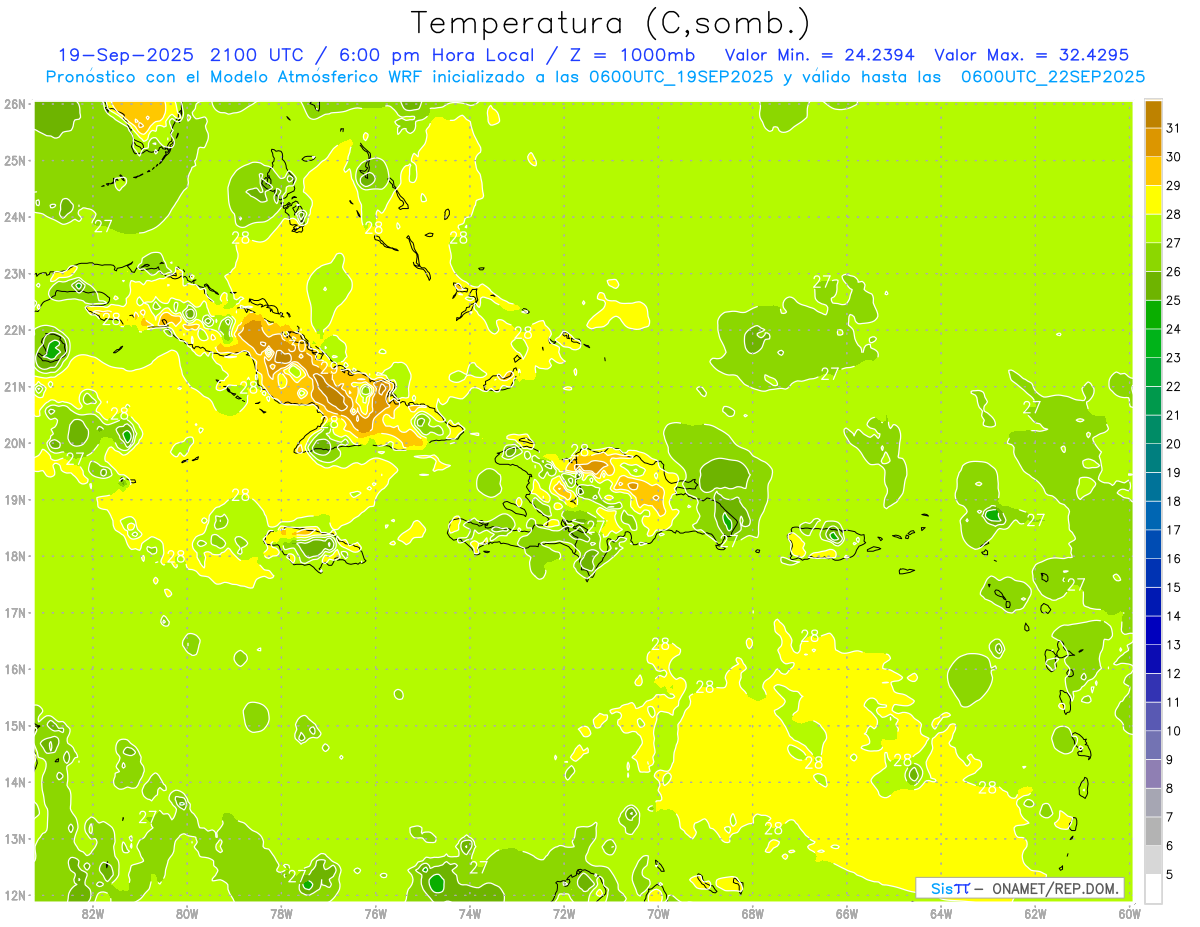Click the 5 label on the color scale
Viewport: 1200px width, 927px height.
(1170, 875)
